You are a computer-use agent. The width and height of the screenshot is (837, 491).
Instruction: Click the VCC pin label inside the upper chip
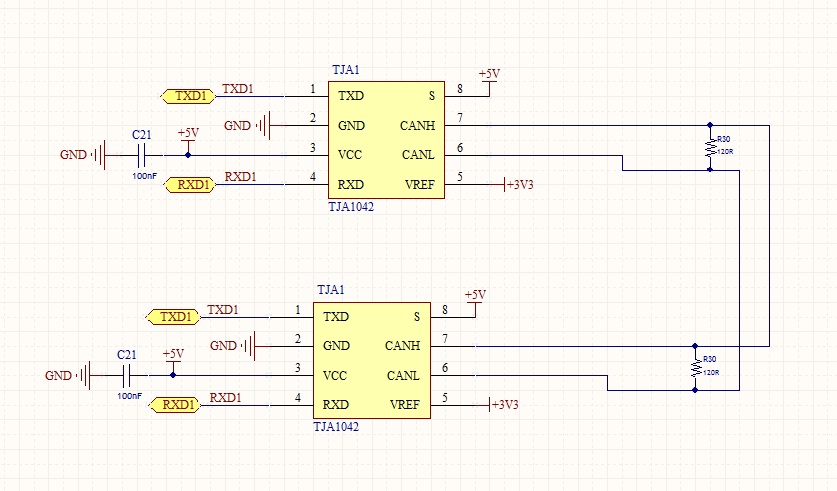coord(350,155)
